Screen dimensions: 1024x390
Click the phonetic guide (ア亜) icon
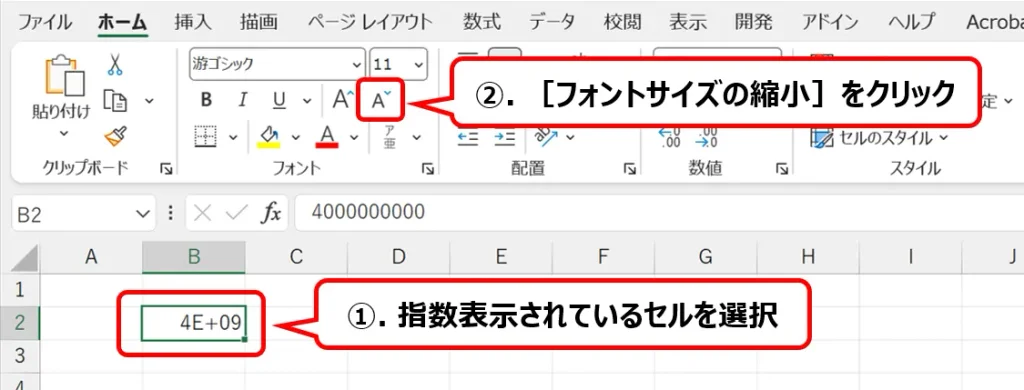point(390,137)
